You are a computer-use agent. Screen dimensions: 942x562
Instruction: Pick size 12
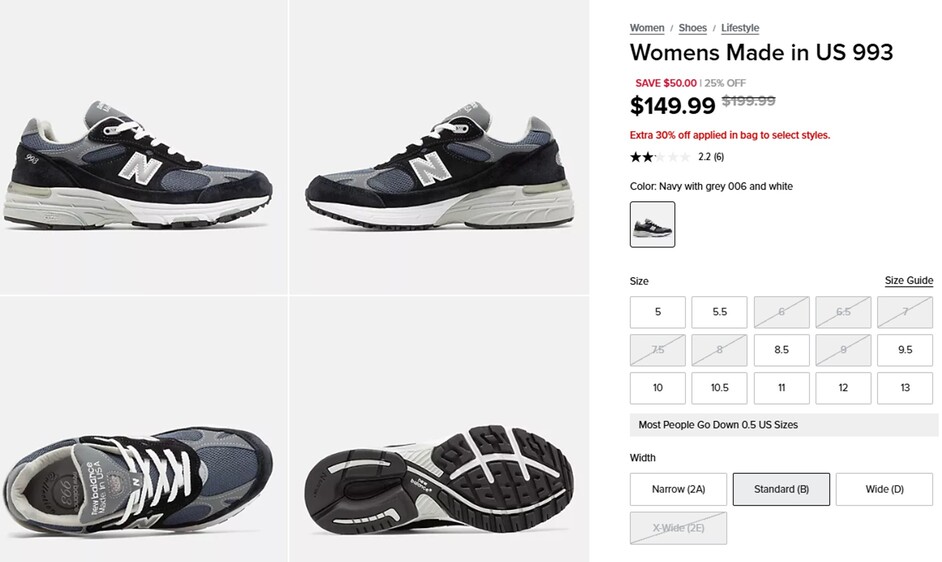click(843, 388)
